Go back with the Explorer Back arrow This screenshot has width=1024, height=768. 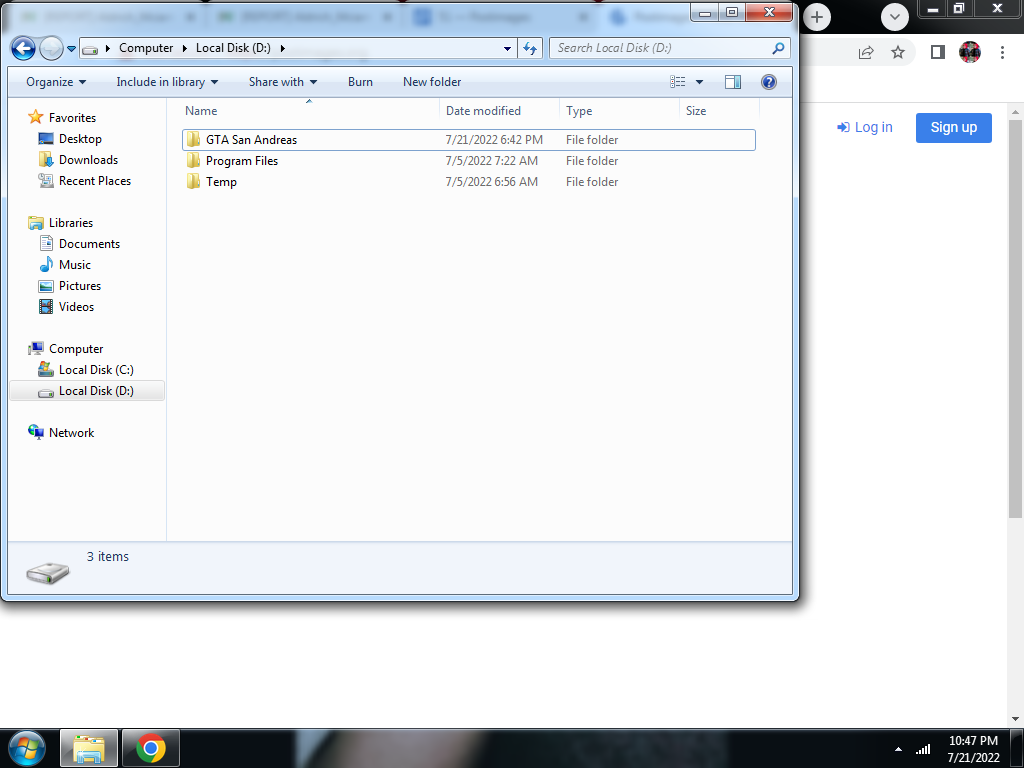click(x=24, y=48)
